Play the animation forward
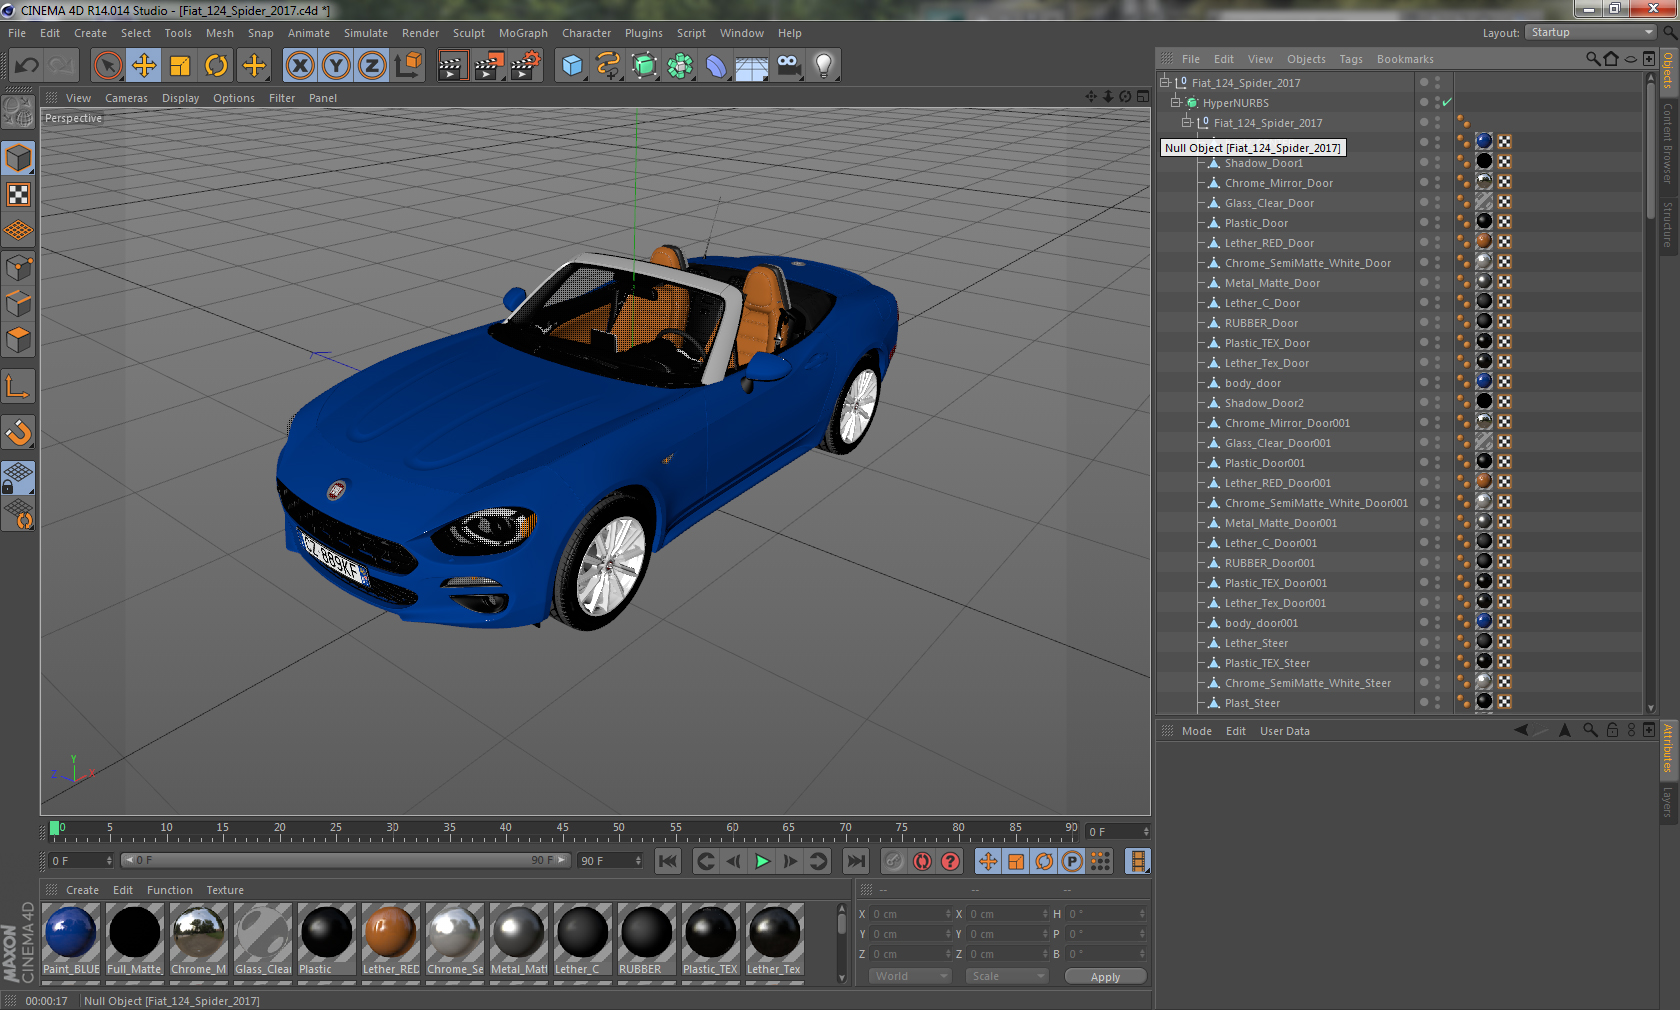 pyautogui.click(x=762, y=861)
